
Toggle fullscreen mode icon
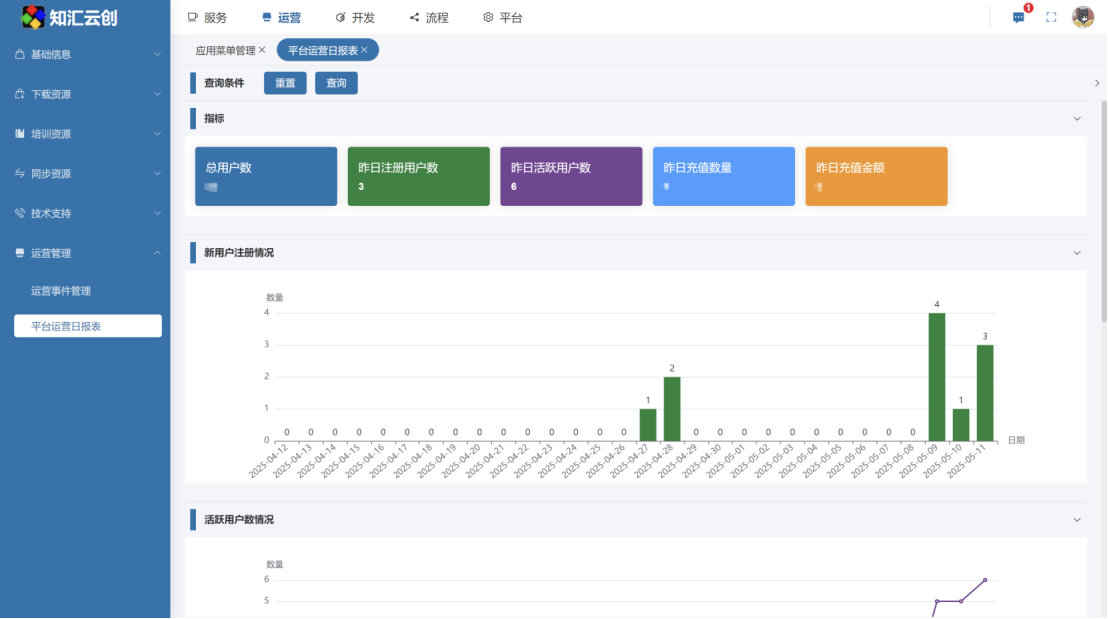[1051, 18]
